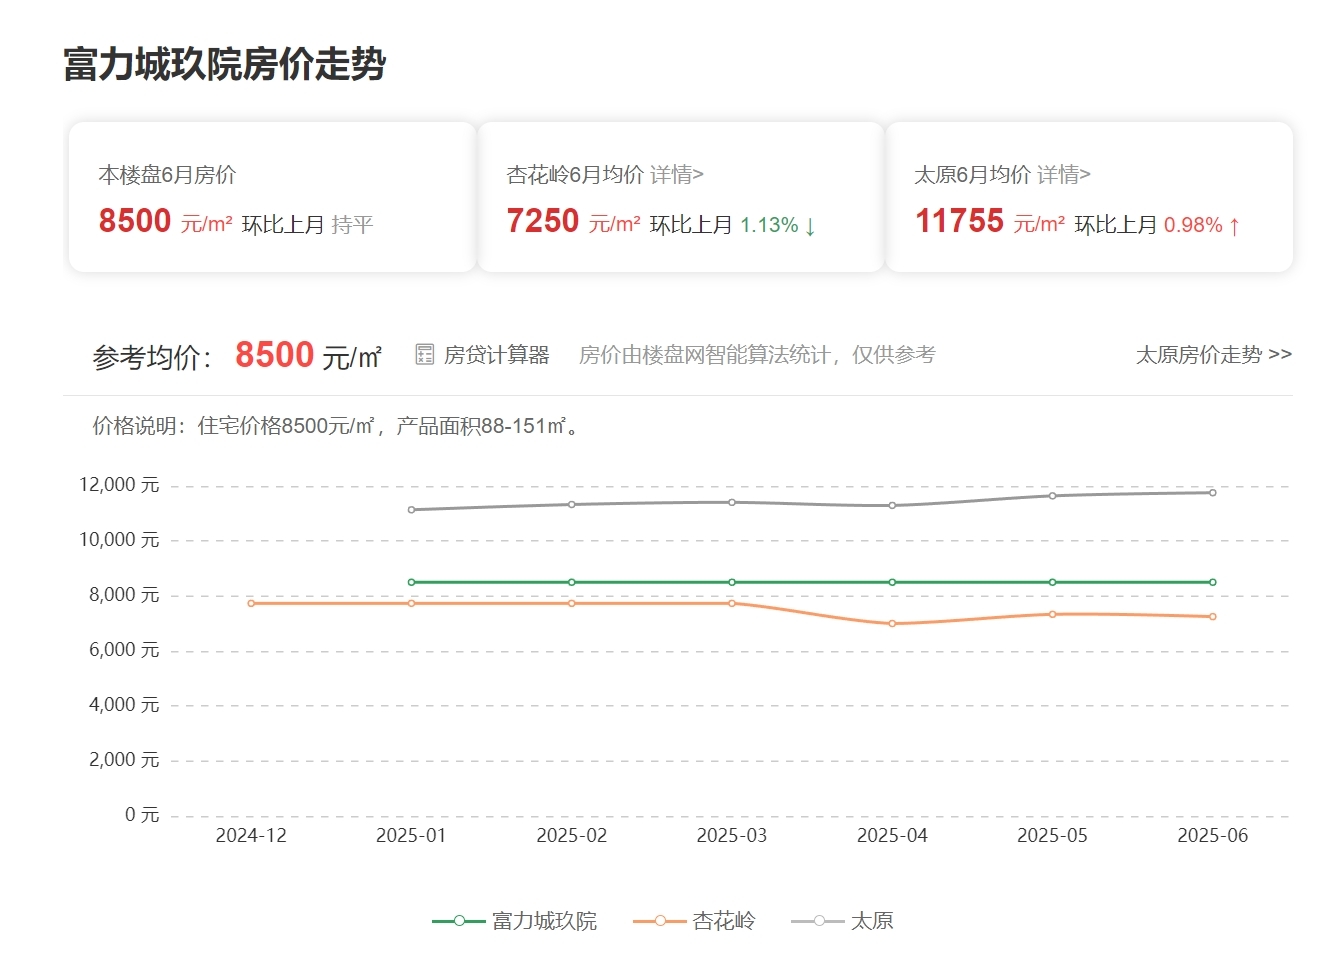Viewport: 1339px width, 963px height.
Task: Click the green down arrow beside 1.13%
Action: (x=808, y=225)
